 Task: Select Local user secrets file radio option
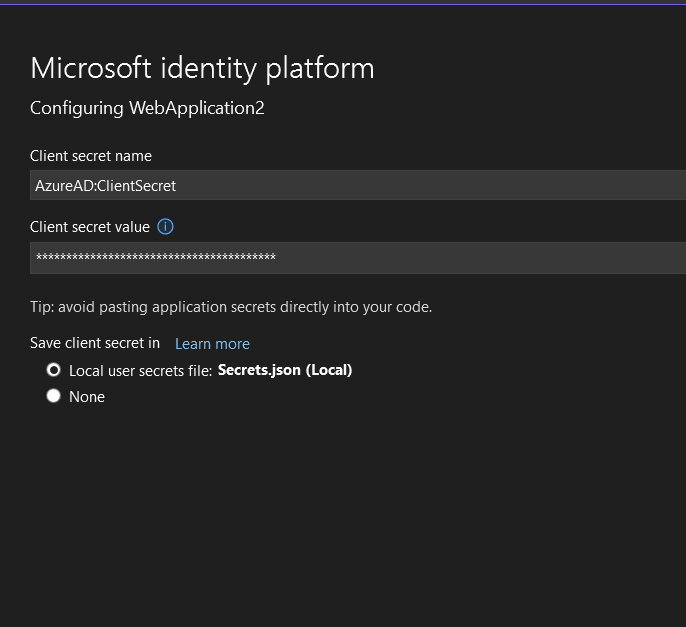tap(53, 370)
